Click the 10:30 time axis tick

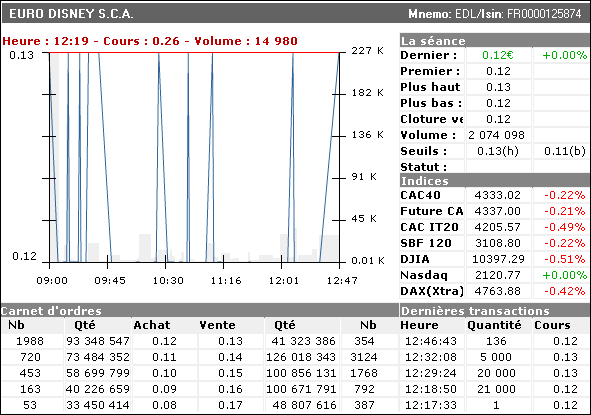tap(168, 281)
